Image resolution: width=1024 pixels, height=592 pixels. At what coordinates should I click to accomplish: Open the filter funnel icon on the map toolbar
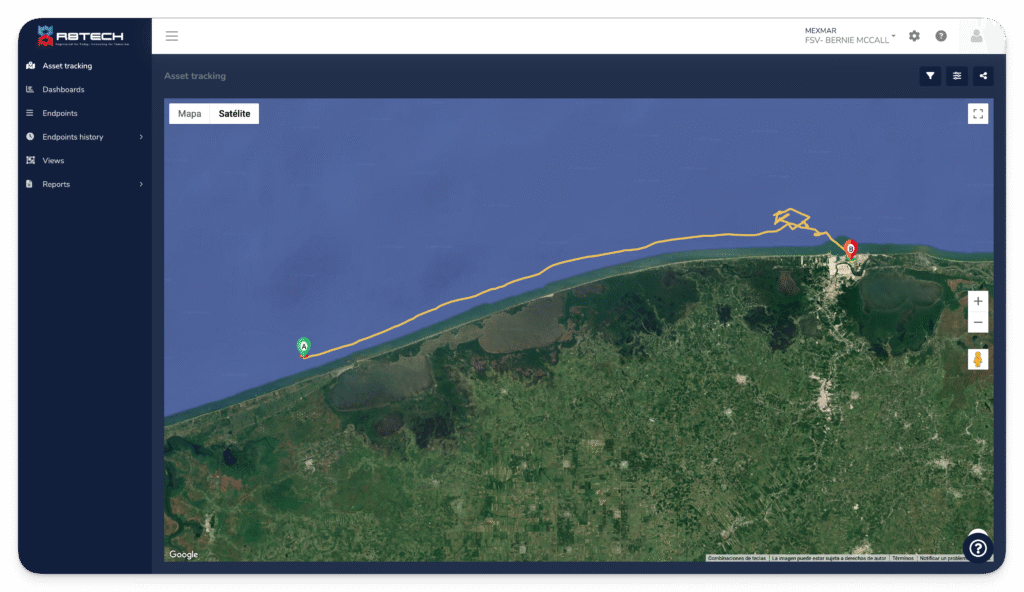(x=929, y=75)
